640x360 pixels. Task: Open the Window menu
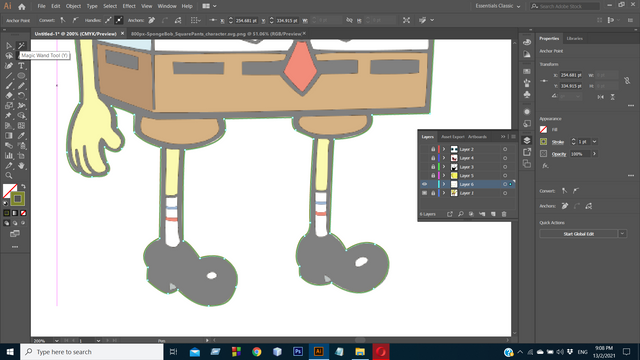[167, 6]
